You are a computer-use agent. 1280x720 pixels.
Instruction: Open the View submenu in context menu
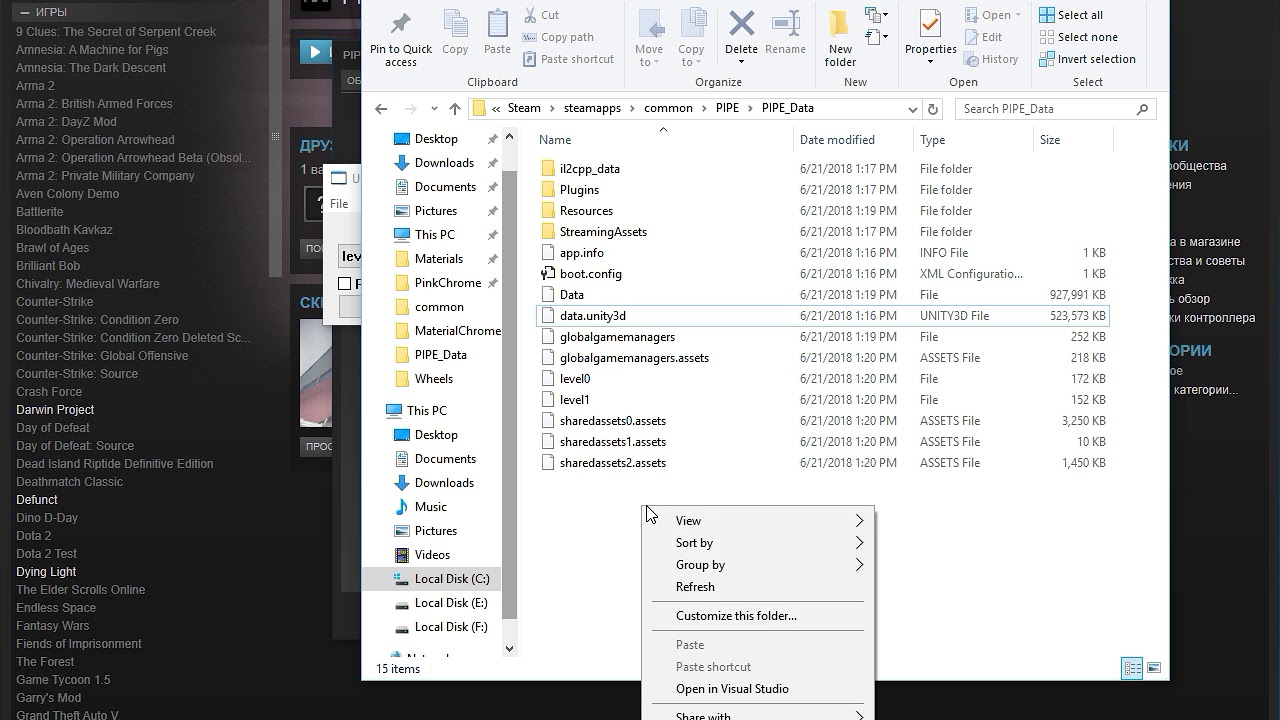(758, 521)
